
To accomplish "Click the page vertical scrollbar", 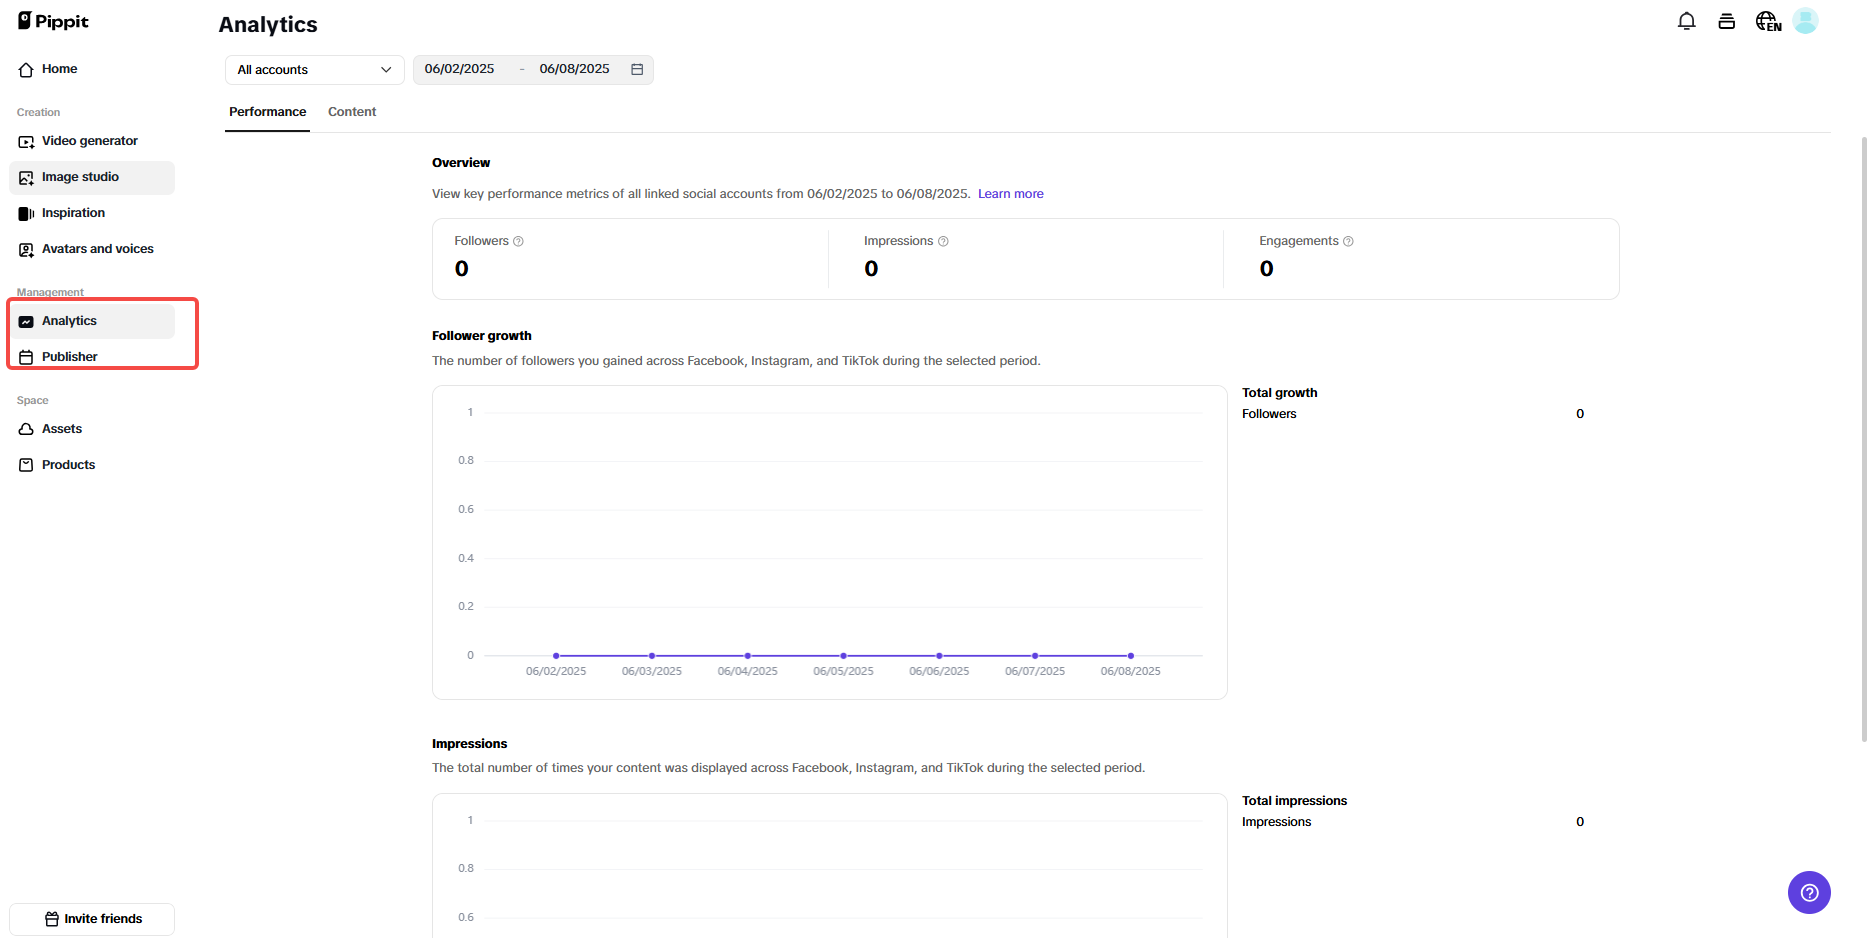I will tap(1863, 440).
